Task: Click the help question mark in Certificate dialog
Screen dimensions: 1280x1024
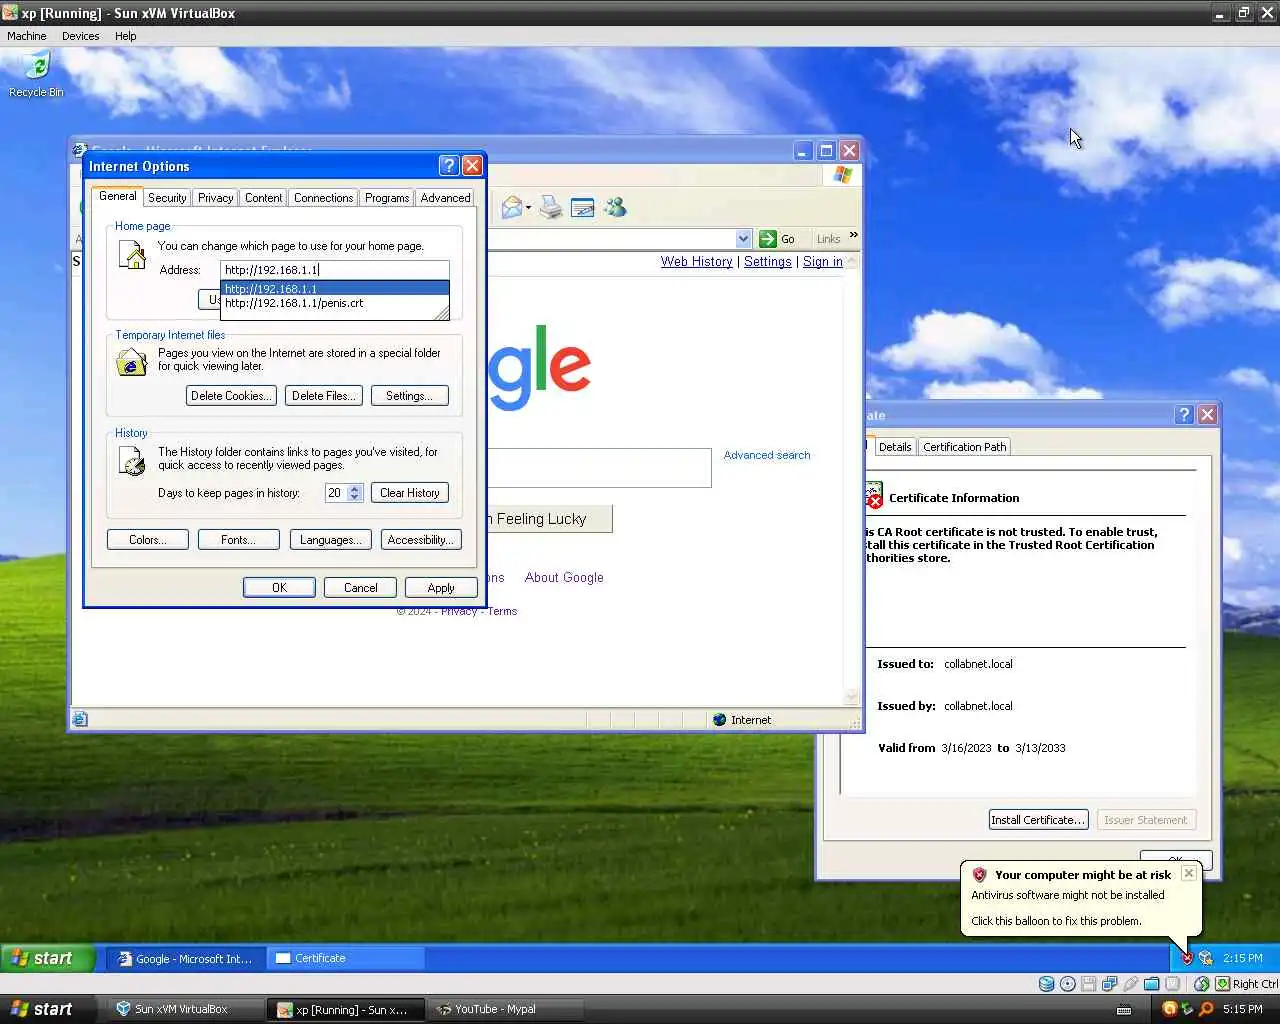Action: [x=1184, y=414]
